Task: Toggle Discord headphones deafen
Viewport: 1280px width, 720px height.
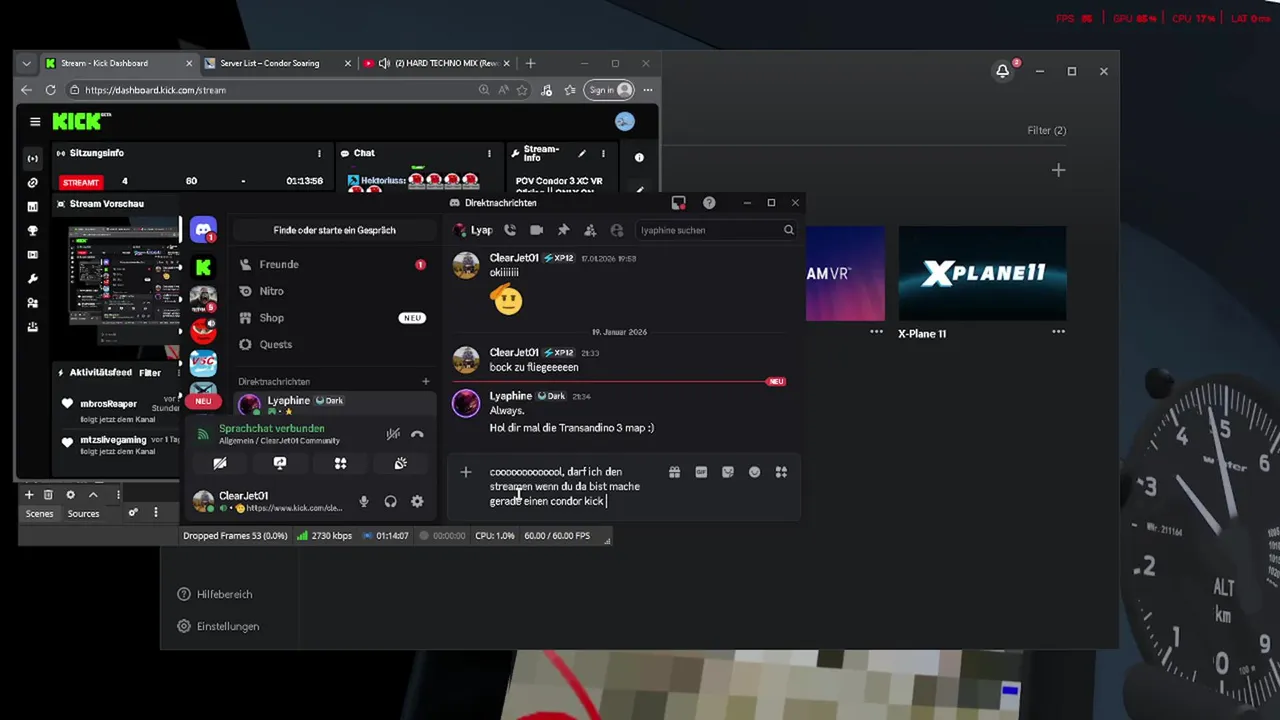Action: tap(390, 502)
